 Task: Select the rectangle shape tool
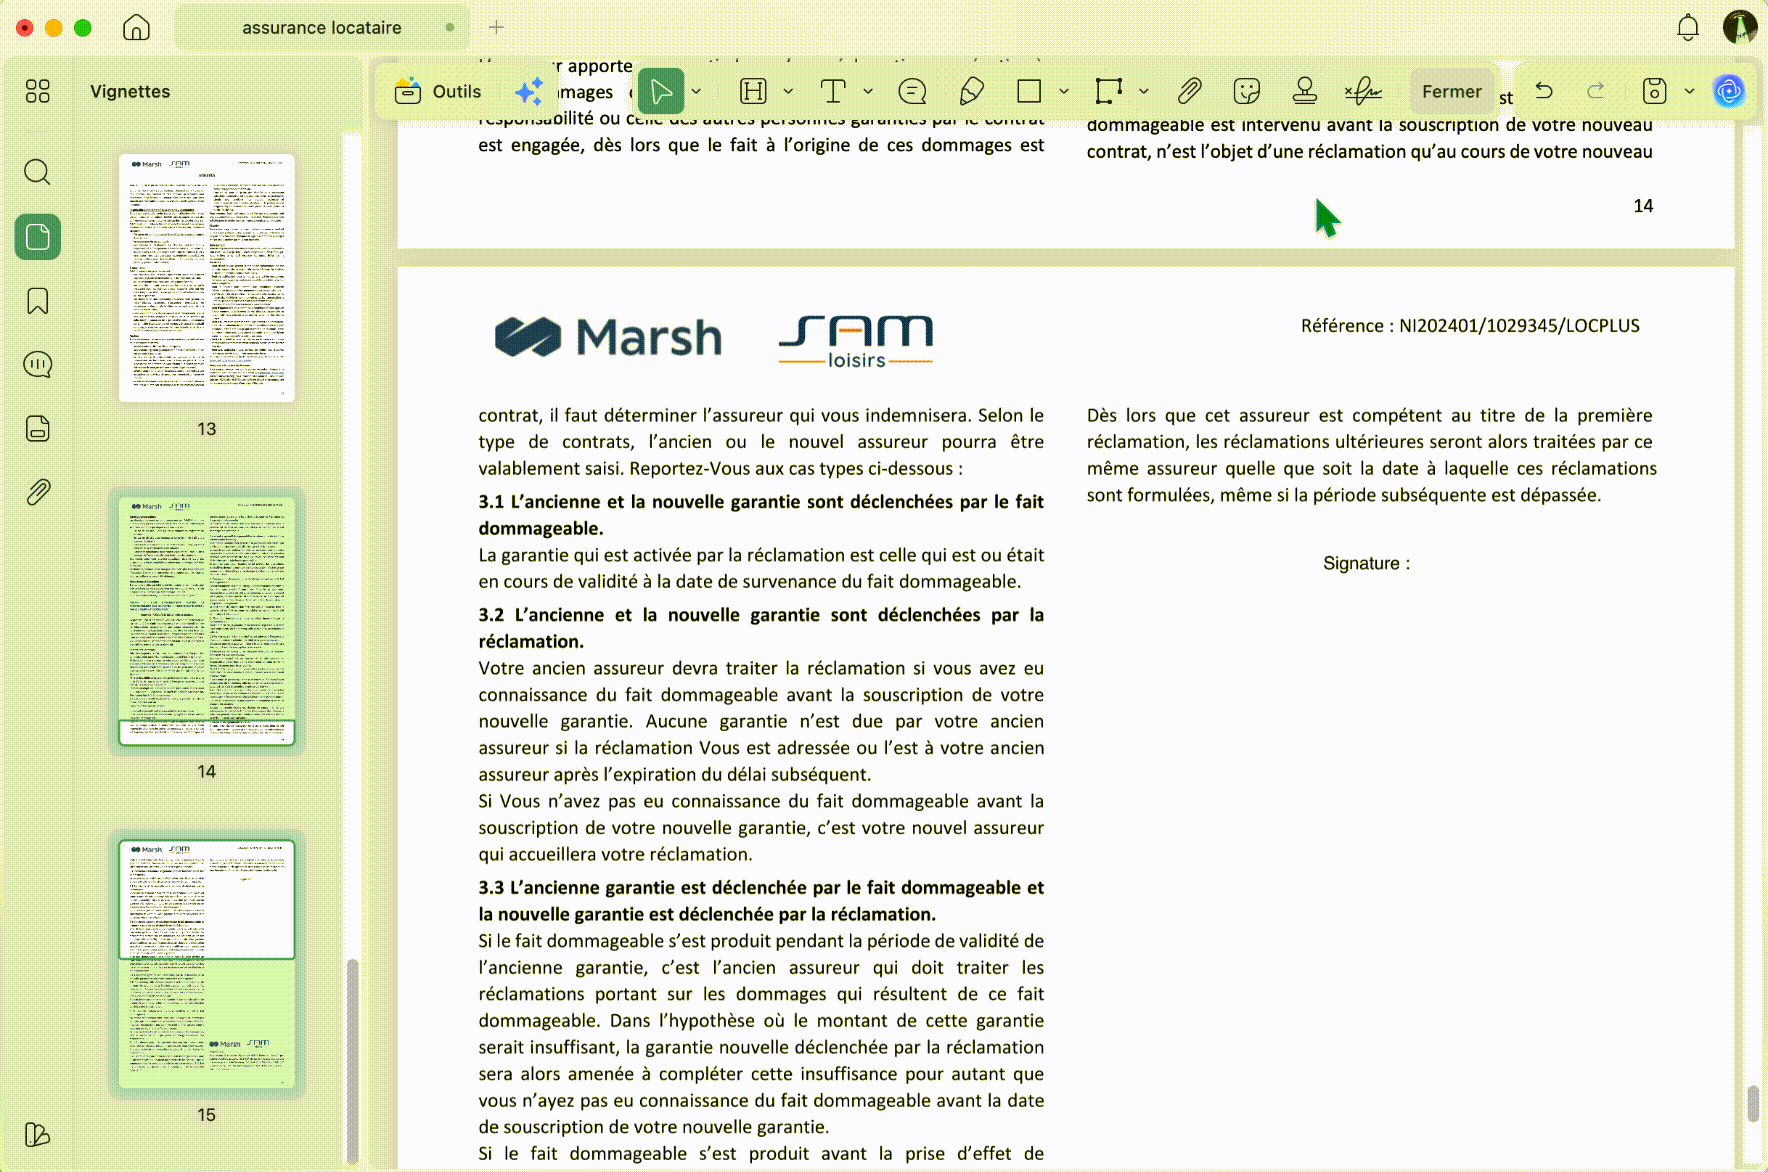coord(1029,91)
